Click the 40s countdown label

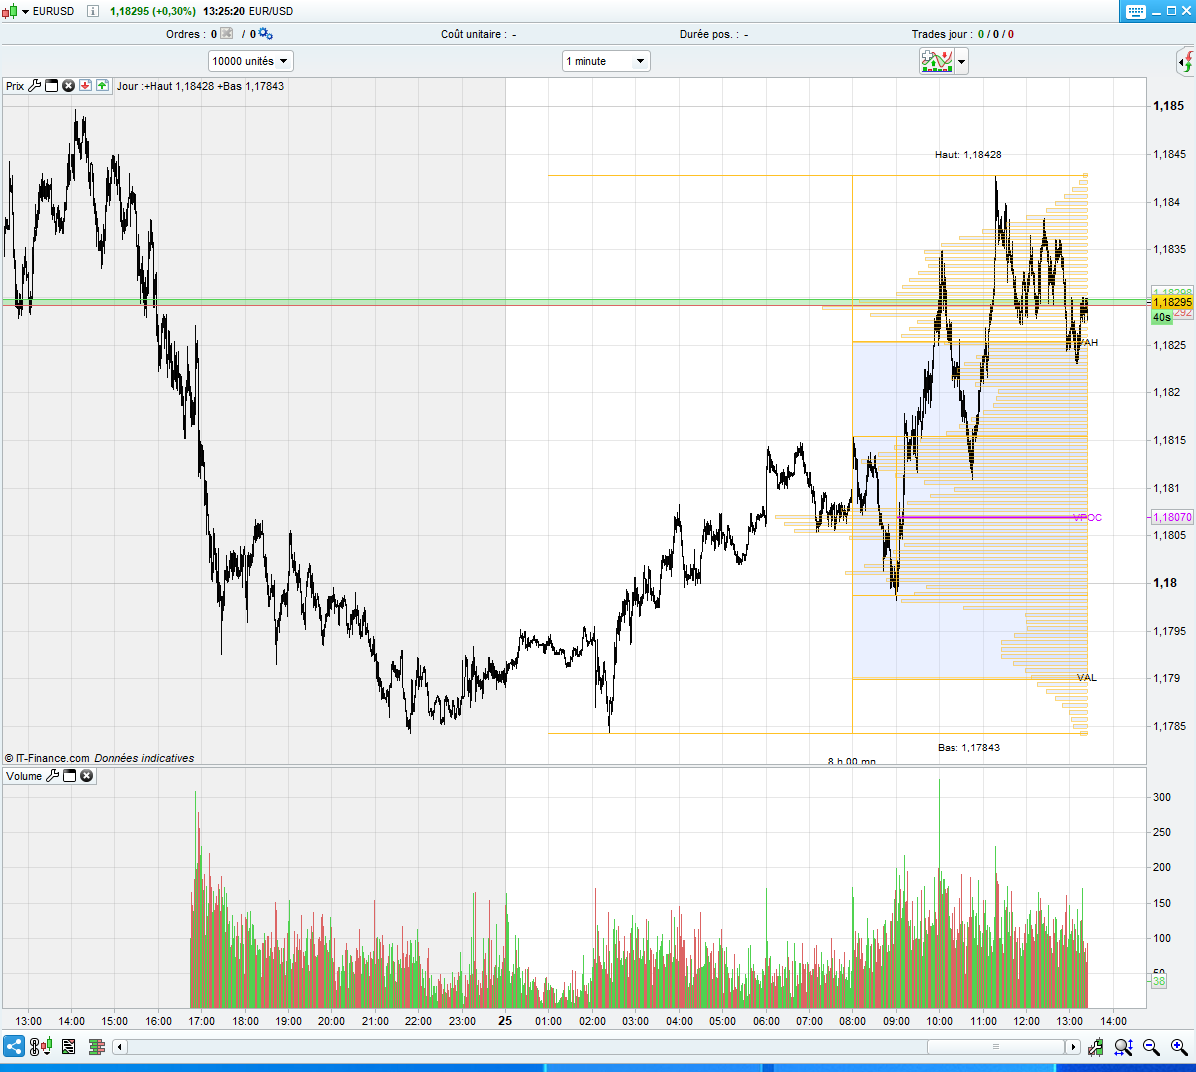[1162, 317]
